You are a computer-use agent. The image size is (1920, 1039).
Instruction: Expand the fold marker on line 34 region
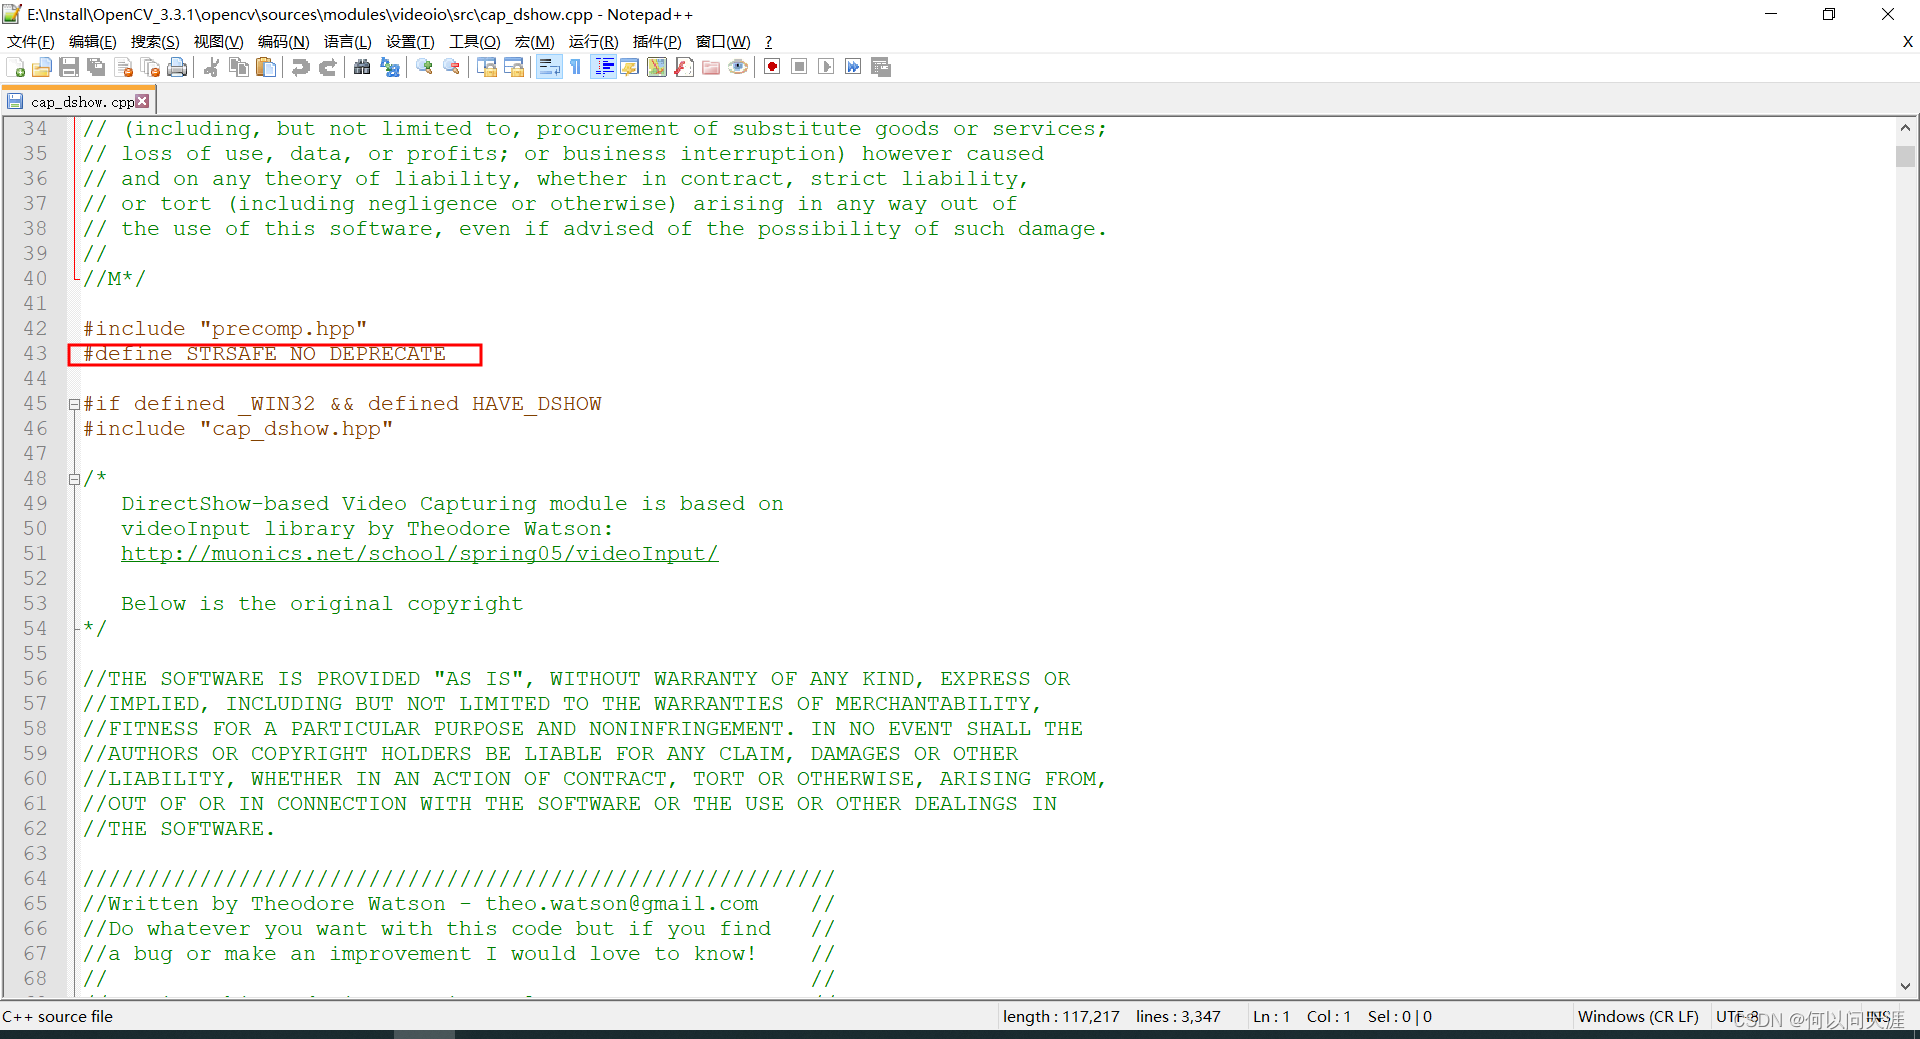[x=75, y=128]
